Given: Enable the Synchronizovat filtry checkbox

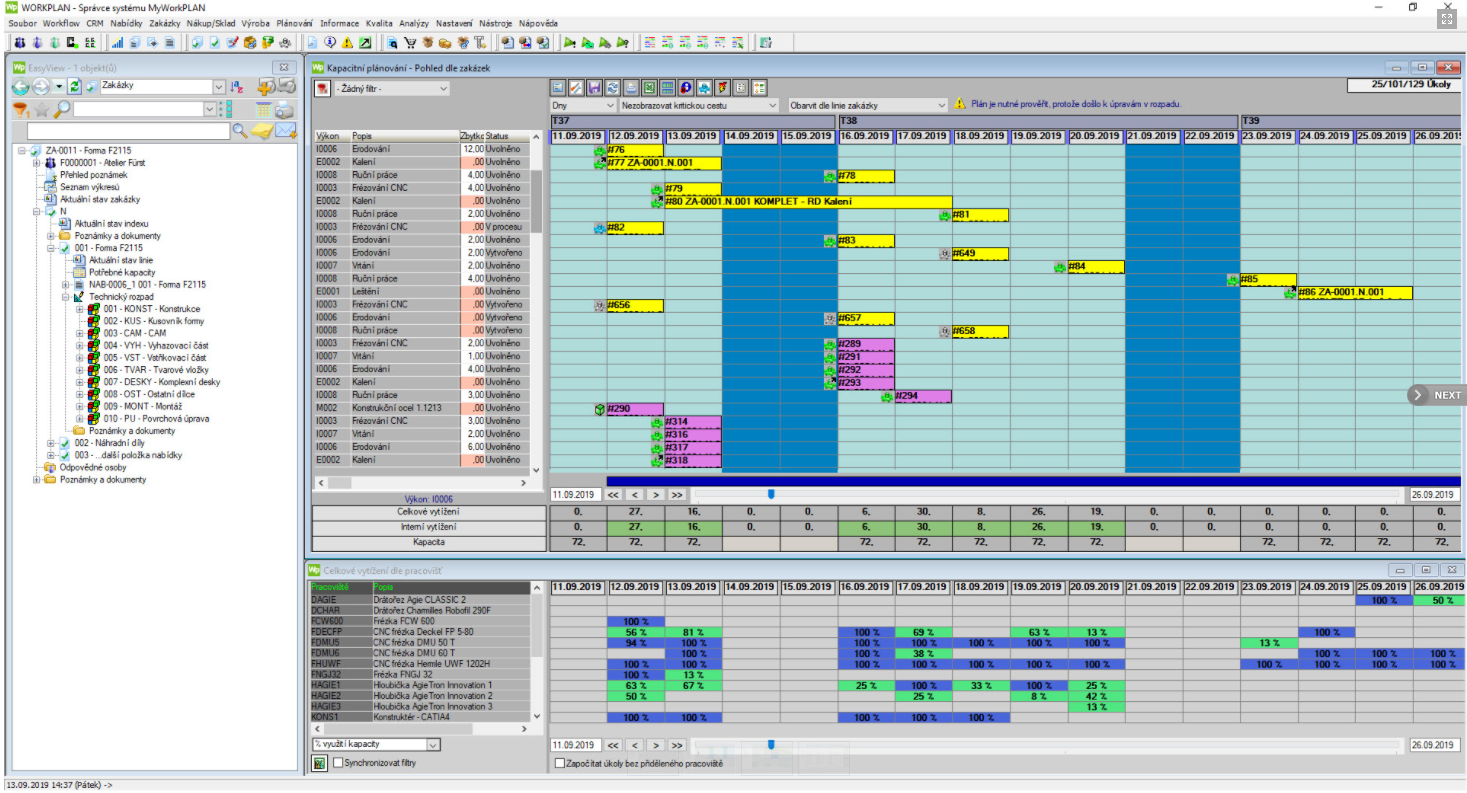Looking at the screenshot, I should [338, 763].
